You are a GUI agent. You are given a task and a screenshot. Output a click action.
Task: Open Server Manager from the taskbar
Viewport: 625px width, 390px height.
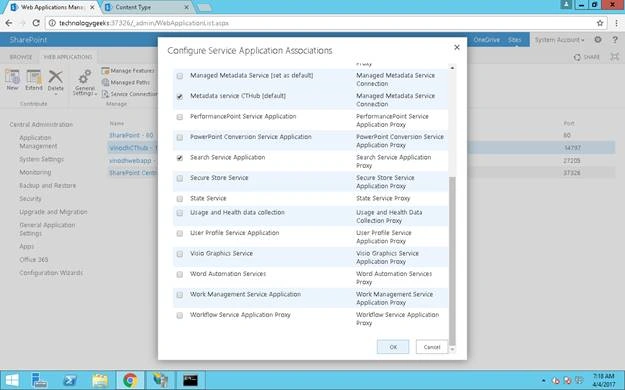[x=39, y=380]
